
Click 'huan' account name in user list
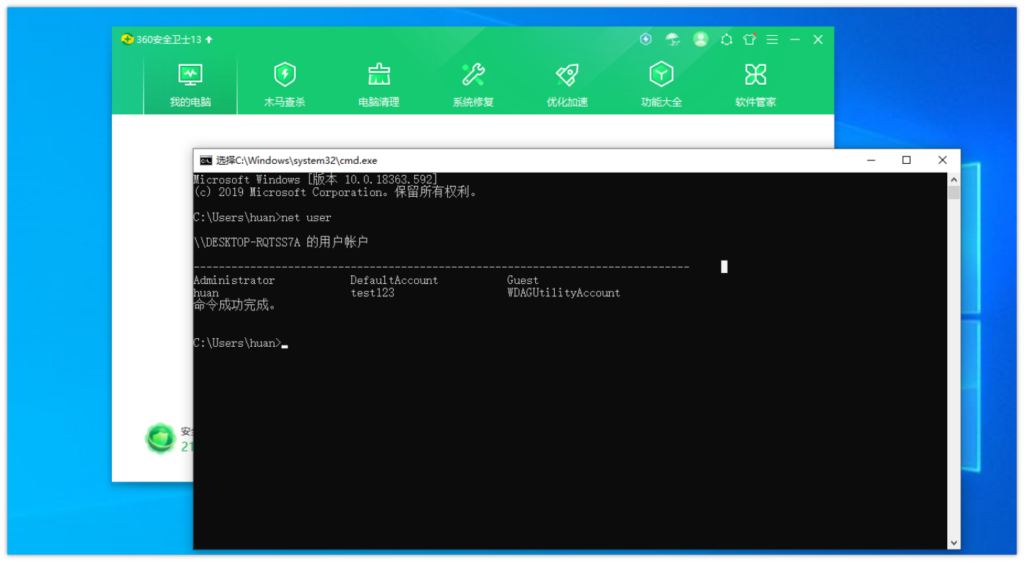206,293
